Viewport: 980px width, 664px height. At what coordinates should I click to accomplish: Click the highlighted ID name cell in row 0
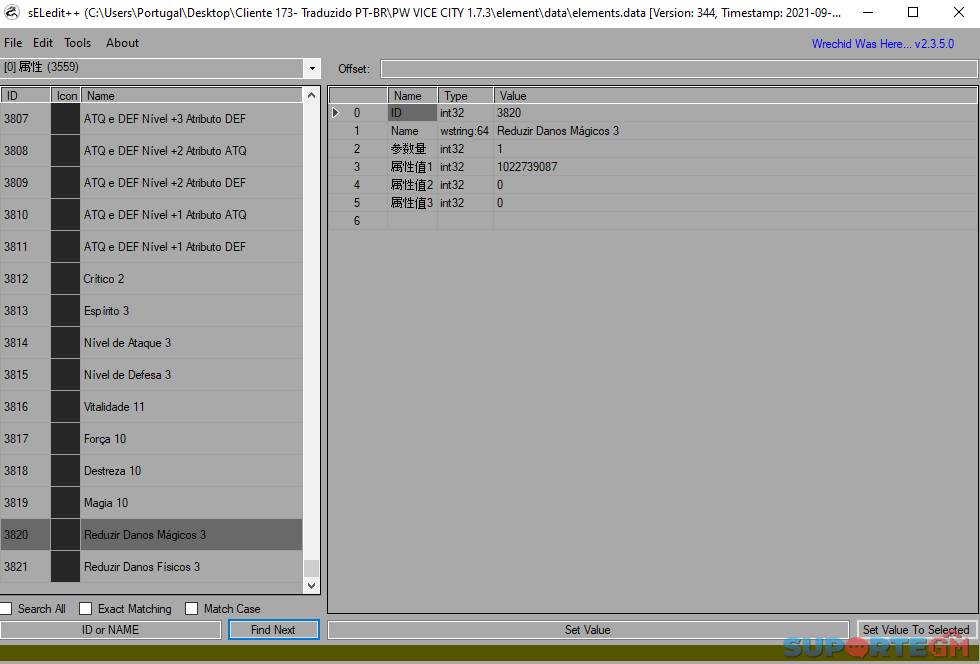(x=412, y=113)
